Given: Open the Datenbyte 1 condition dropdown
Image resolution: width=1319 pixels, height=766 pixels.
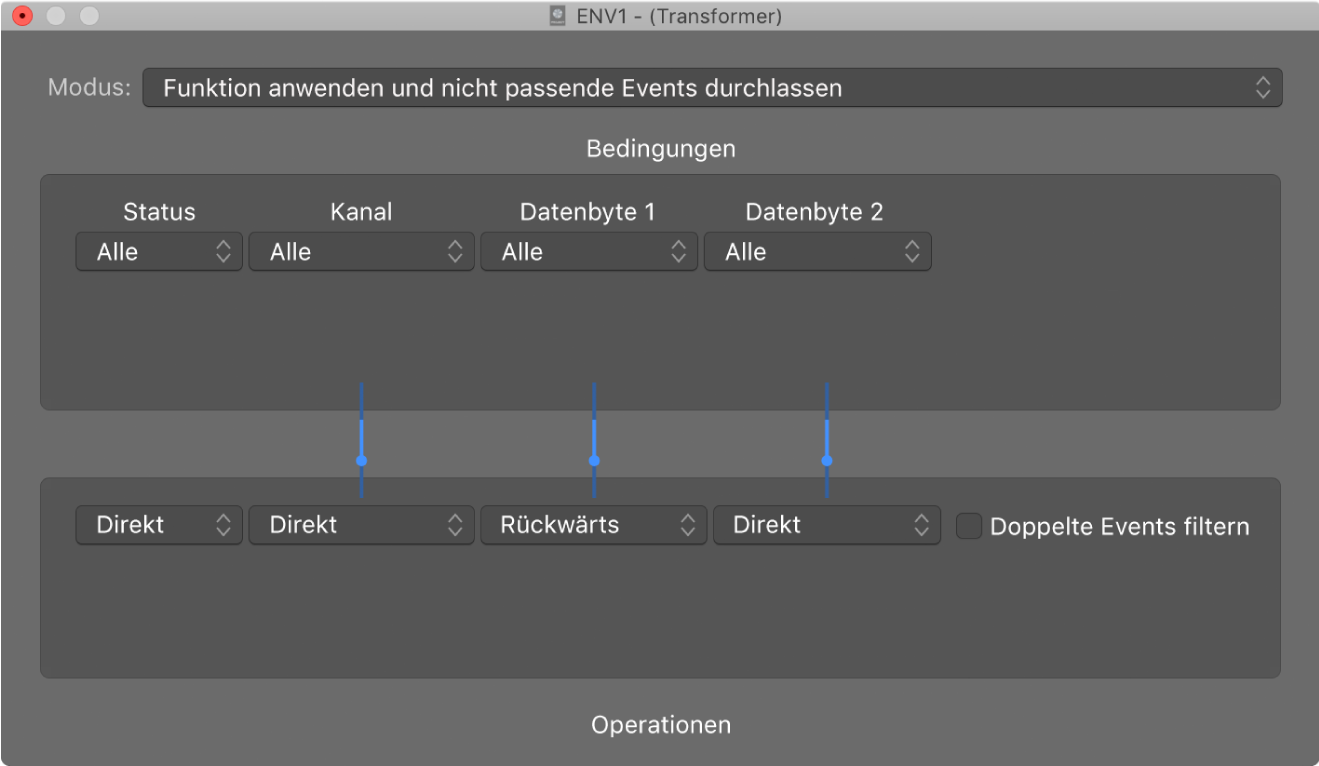Looking at the screenshot, I should tap(589, 252).
